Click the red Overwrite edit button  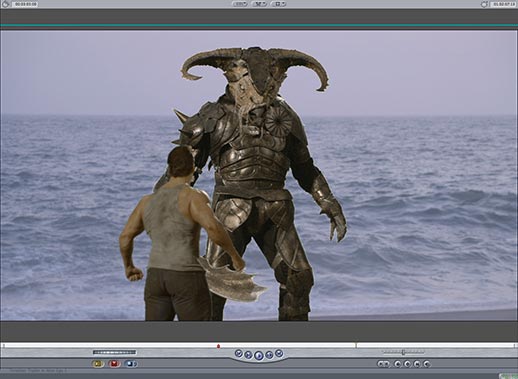114,364
